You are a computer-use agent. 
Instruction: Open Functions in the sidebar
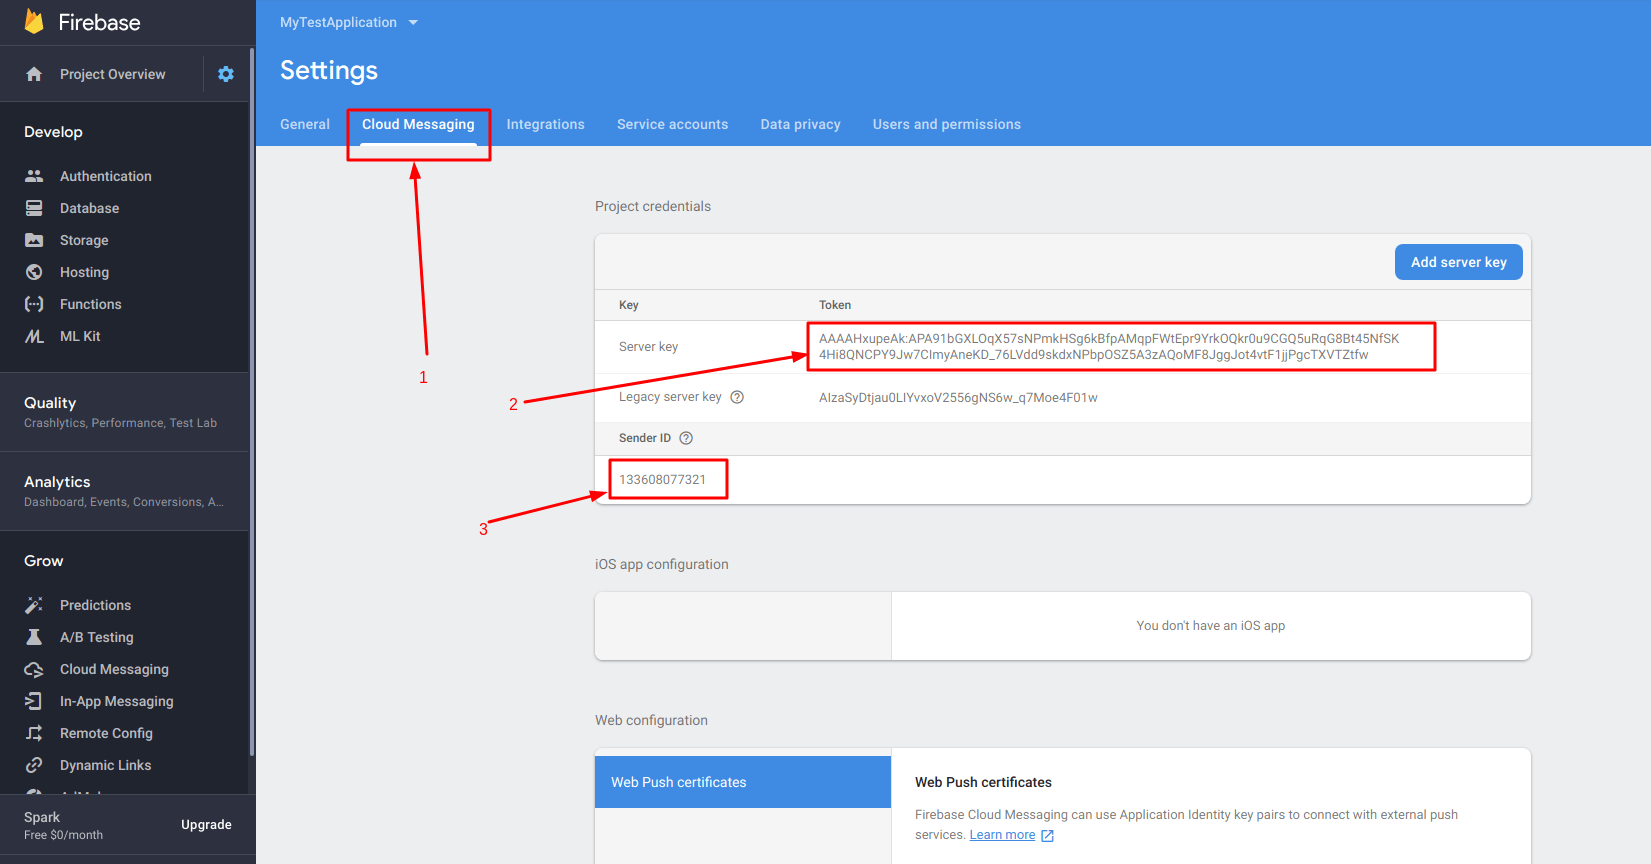coord(90,304)
